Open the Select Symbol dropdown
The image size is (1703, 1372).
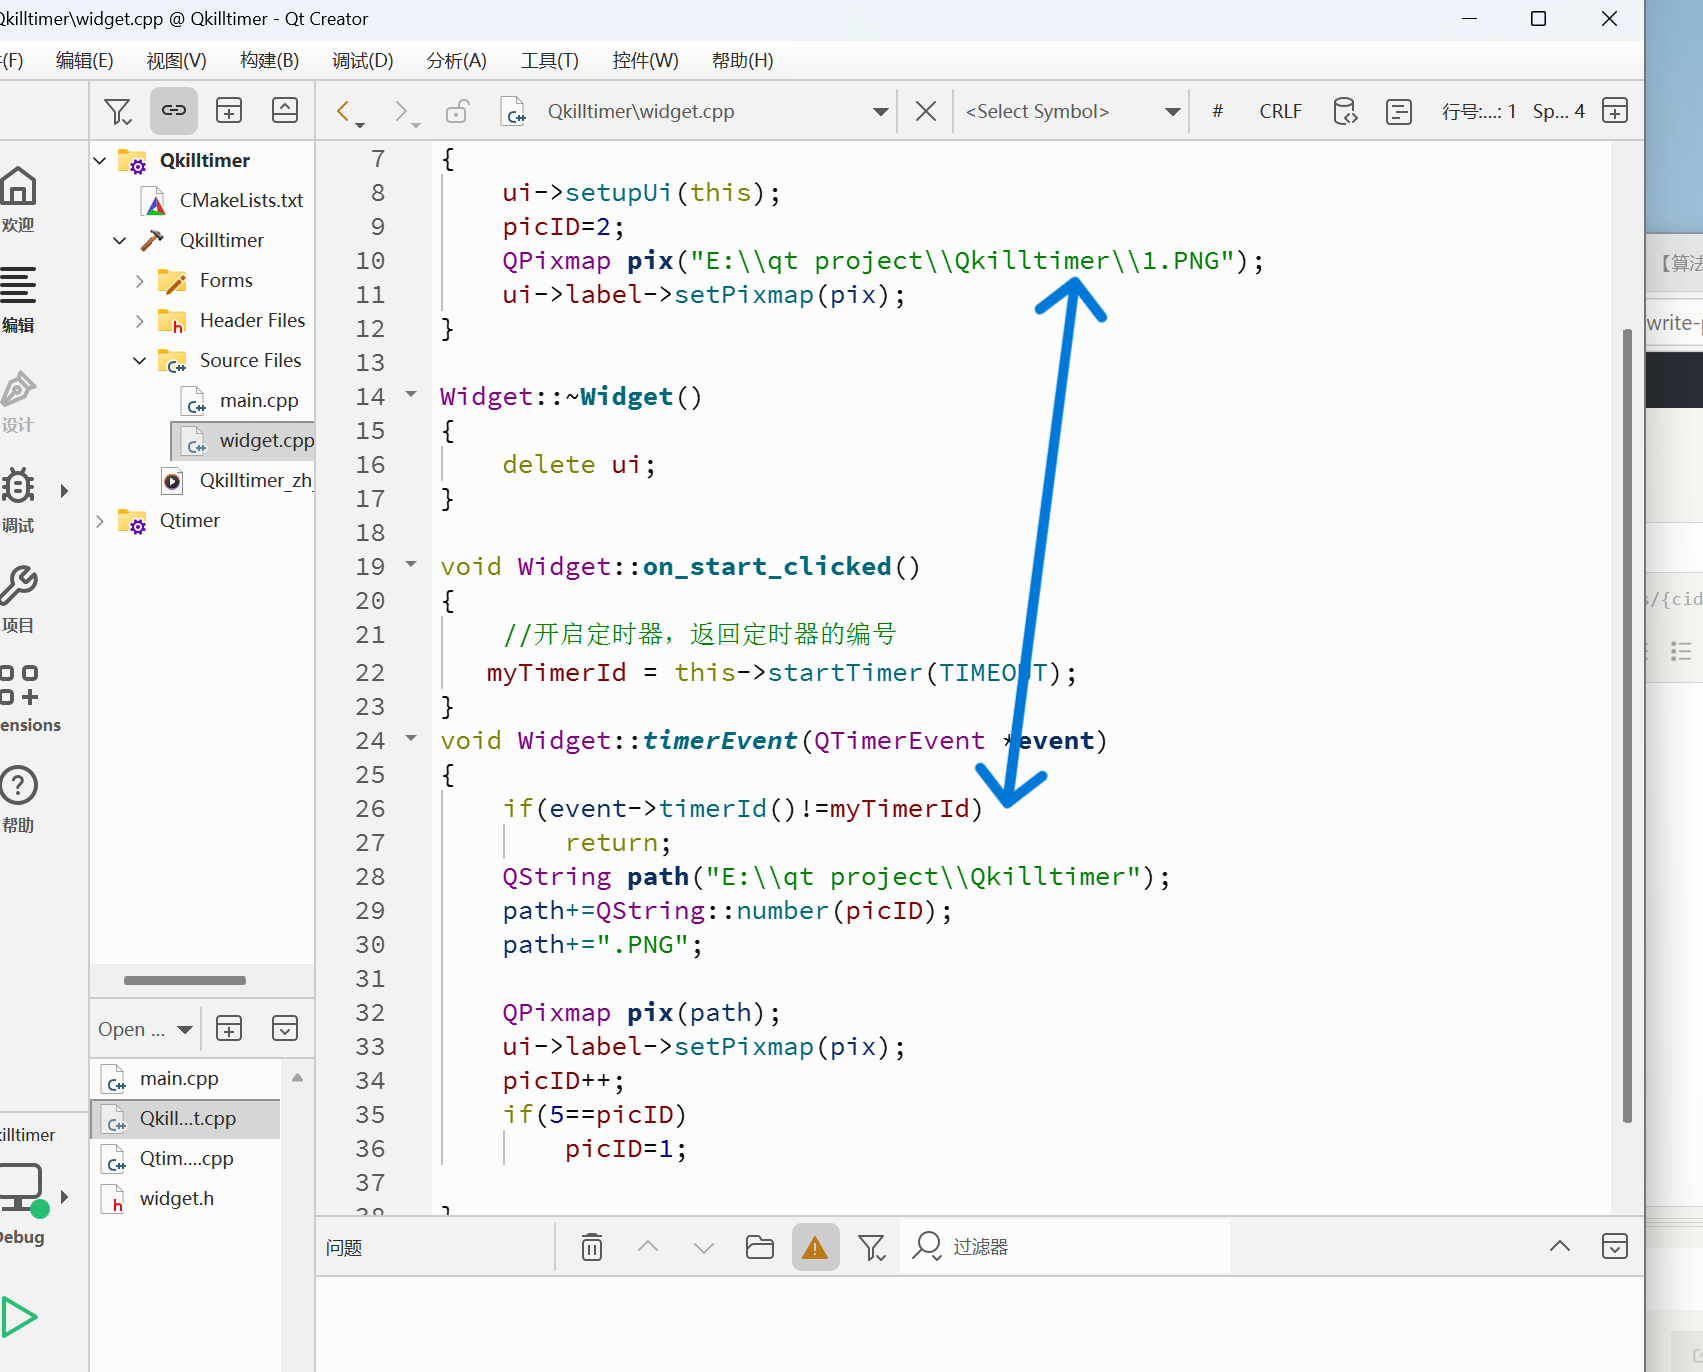pyautogui.click(x=1071, y=111)
